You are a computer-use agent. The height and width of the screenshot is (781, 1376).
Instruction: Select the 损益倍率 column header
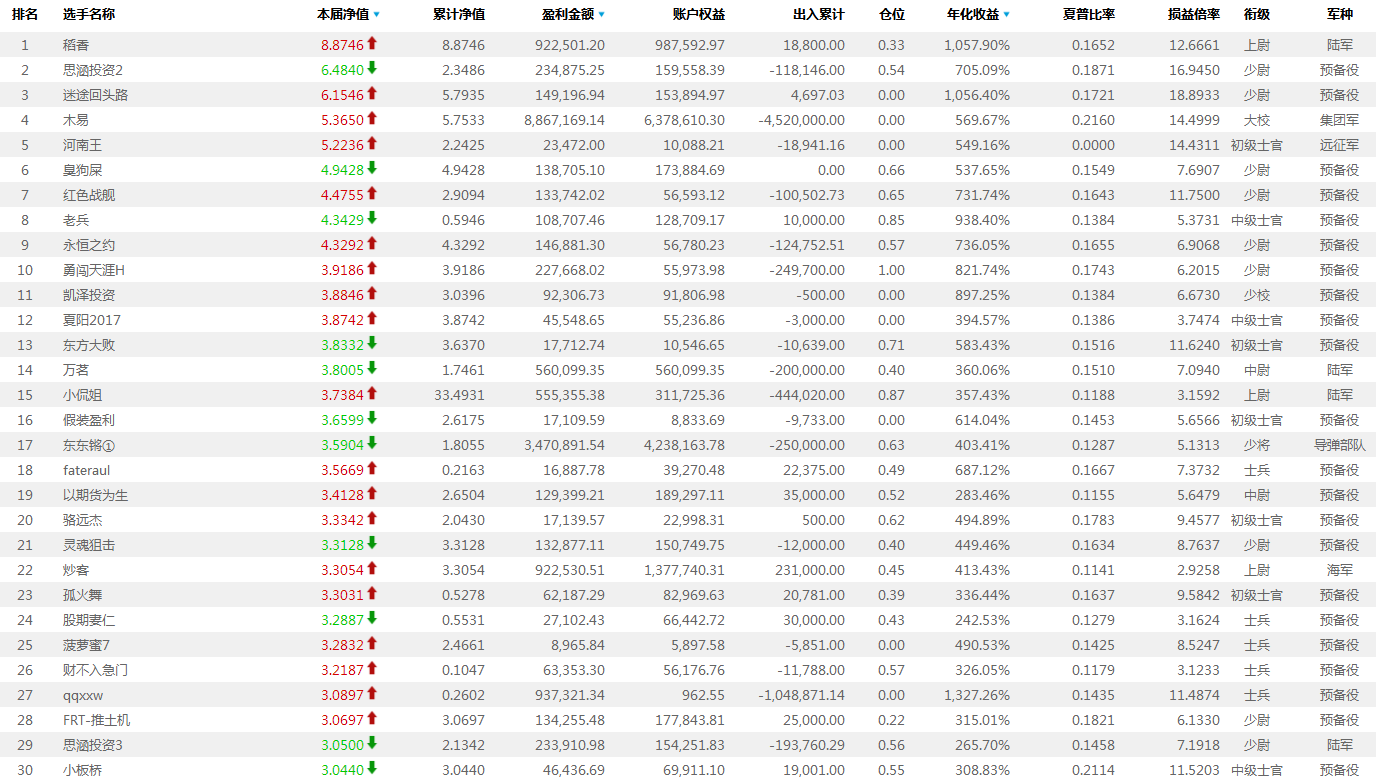coord(1194,15)
